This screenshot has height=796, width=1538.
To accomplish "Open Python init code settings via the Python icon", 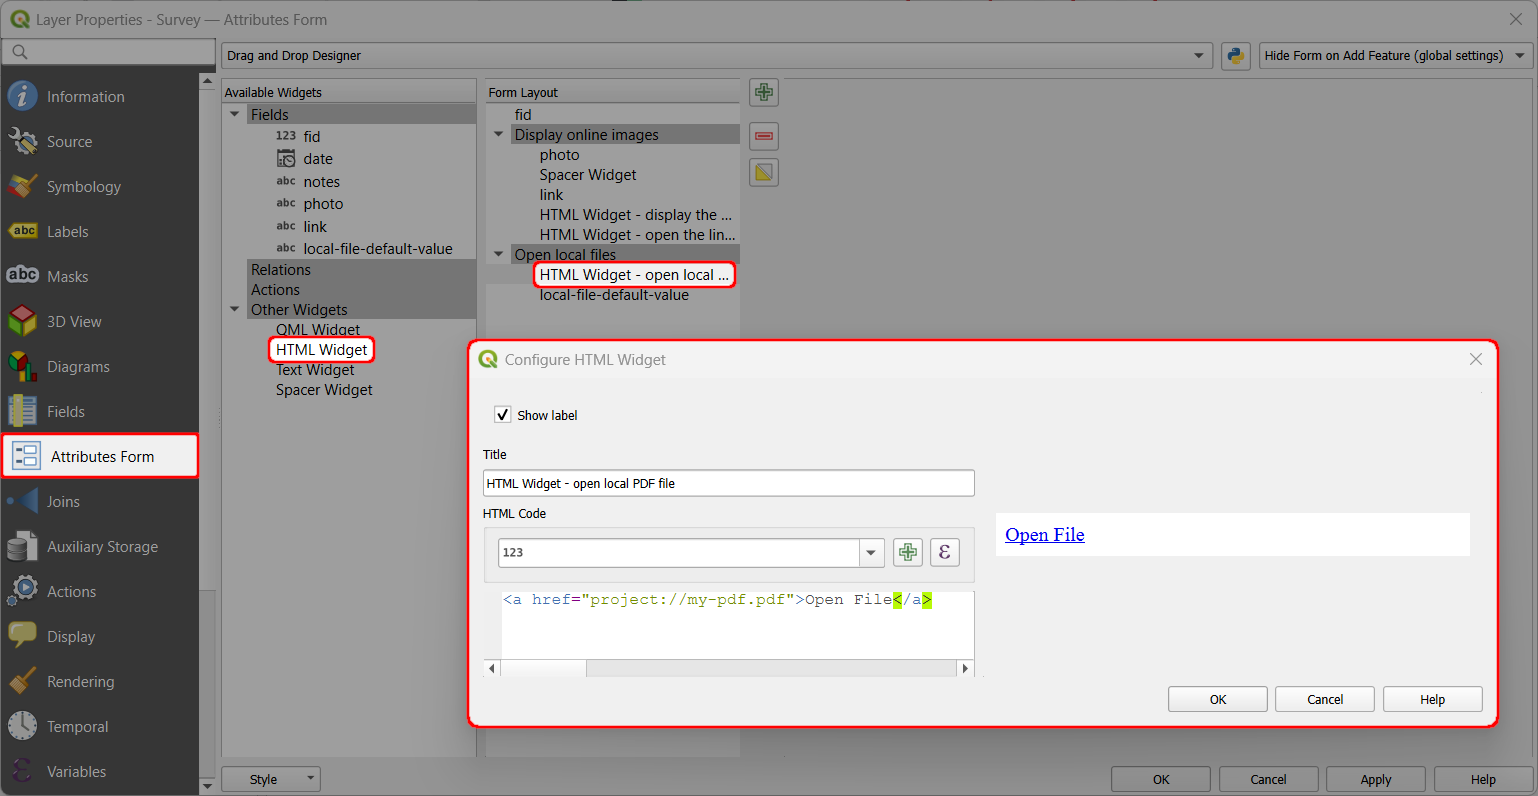I will click(1235, 56).
